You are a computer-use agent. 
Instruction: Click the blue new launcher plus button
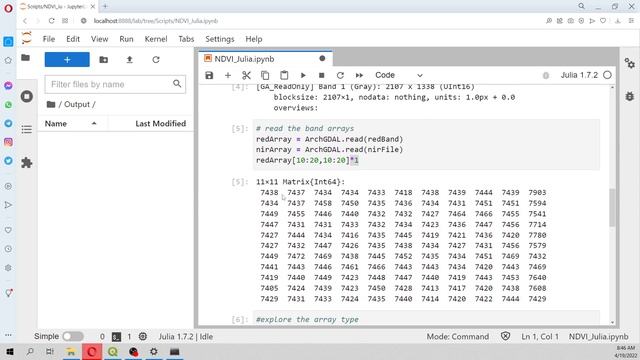(x=67, y=60)
